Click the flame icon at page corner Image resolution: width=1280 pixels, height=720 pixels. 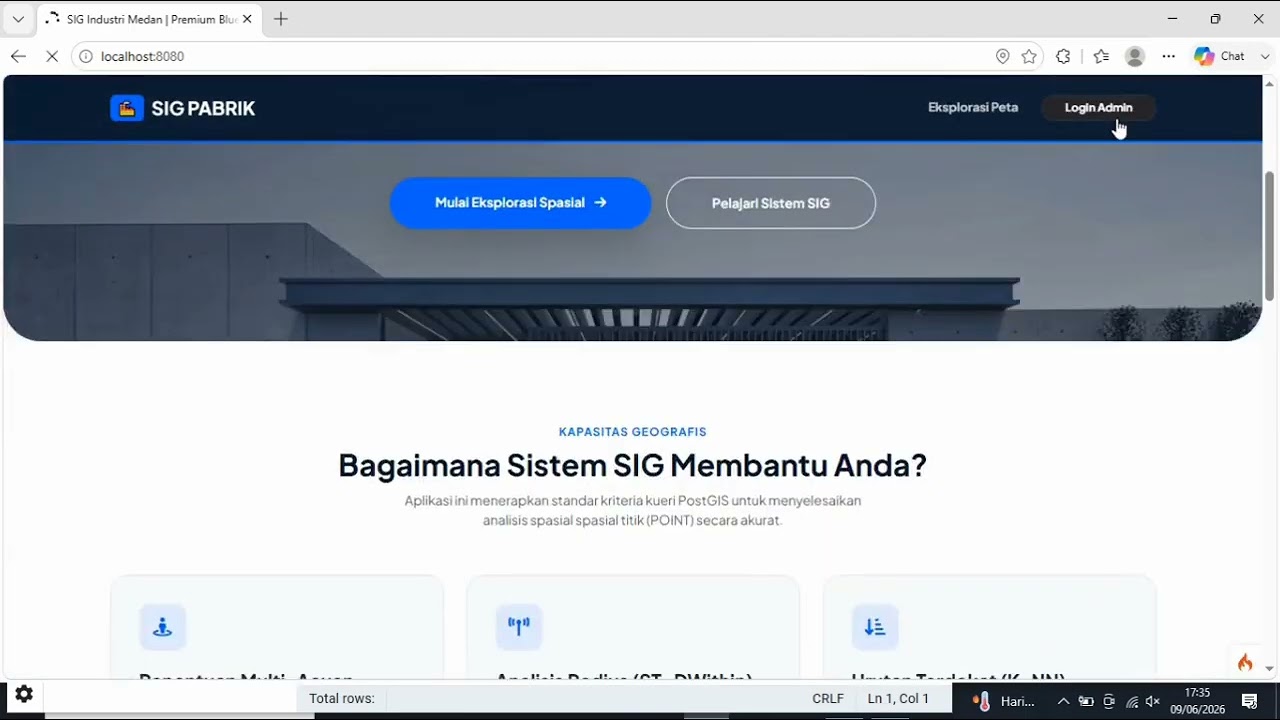(1245, 662)
